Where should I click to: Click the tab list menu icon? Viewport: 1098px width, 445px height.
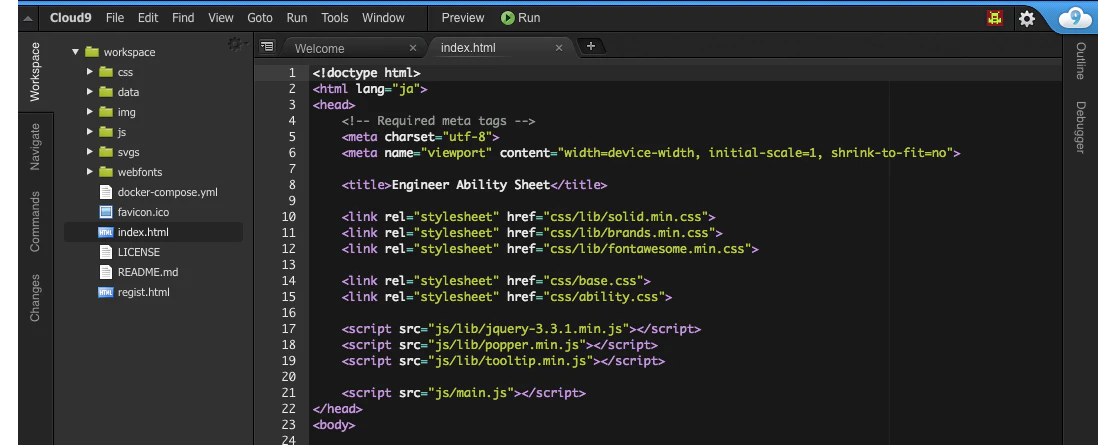tap(267, 47)
